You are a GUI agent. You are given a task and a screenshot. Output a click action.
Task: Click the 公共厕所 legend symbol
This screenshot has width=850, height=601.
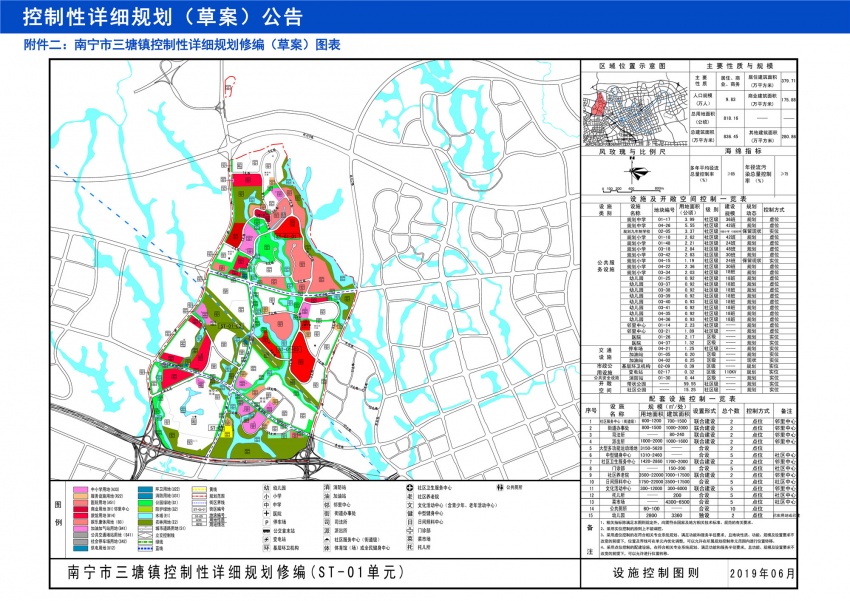coord(501,488)
